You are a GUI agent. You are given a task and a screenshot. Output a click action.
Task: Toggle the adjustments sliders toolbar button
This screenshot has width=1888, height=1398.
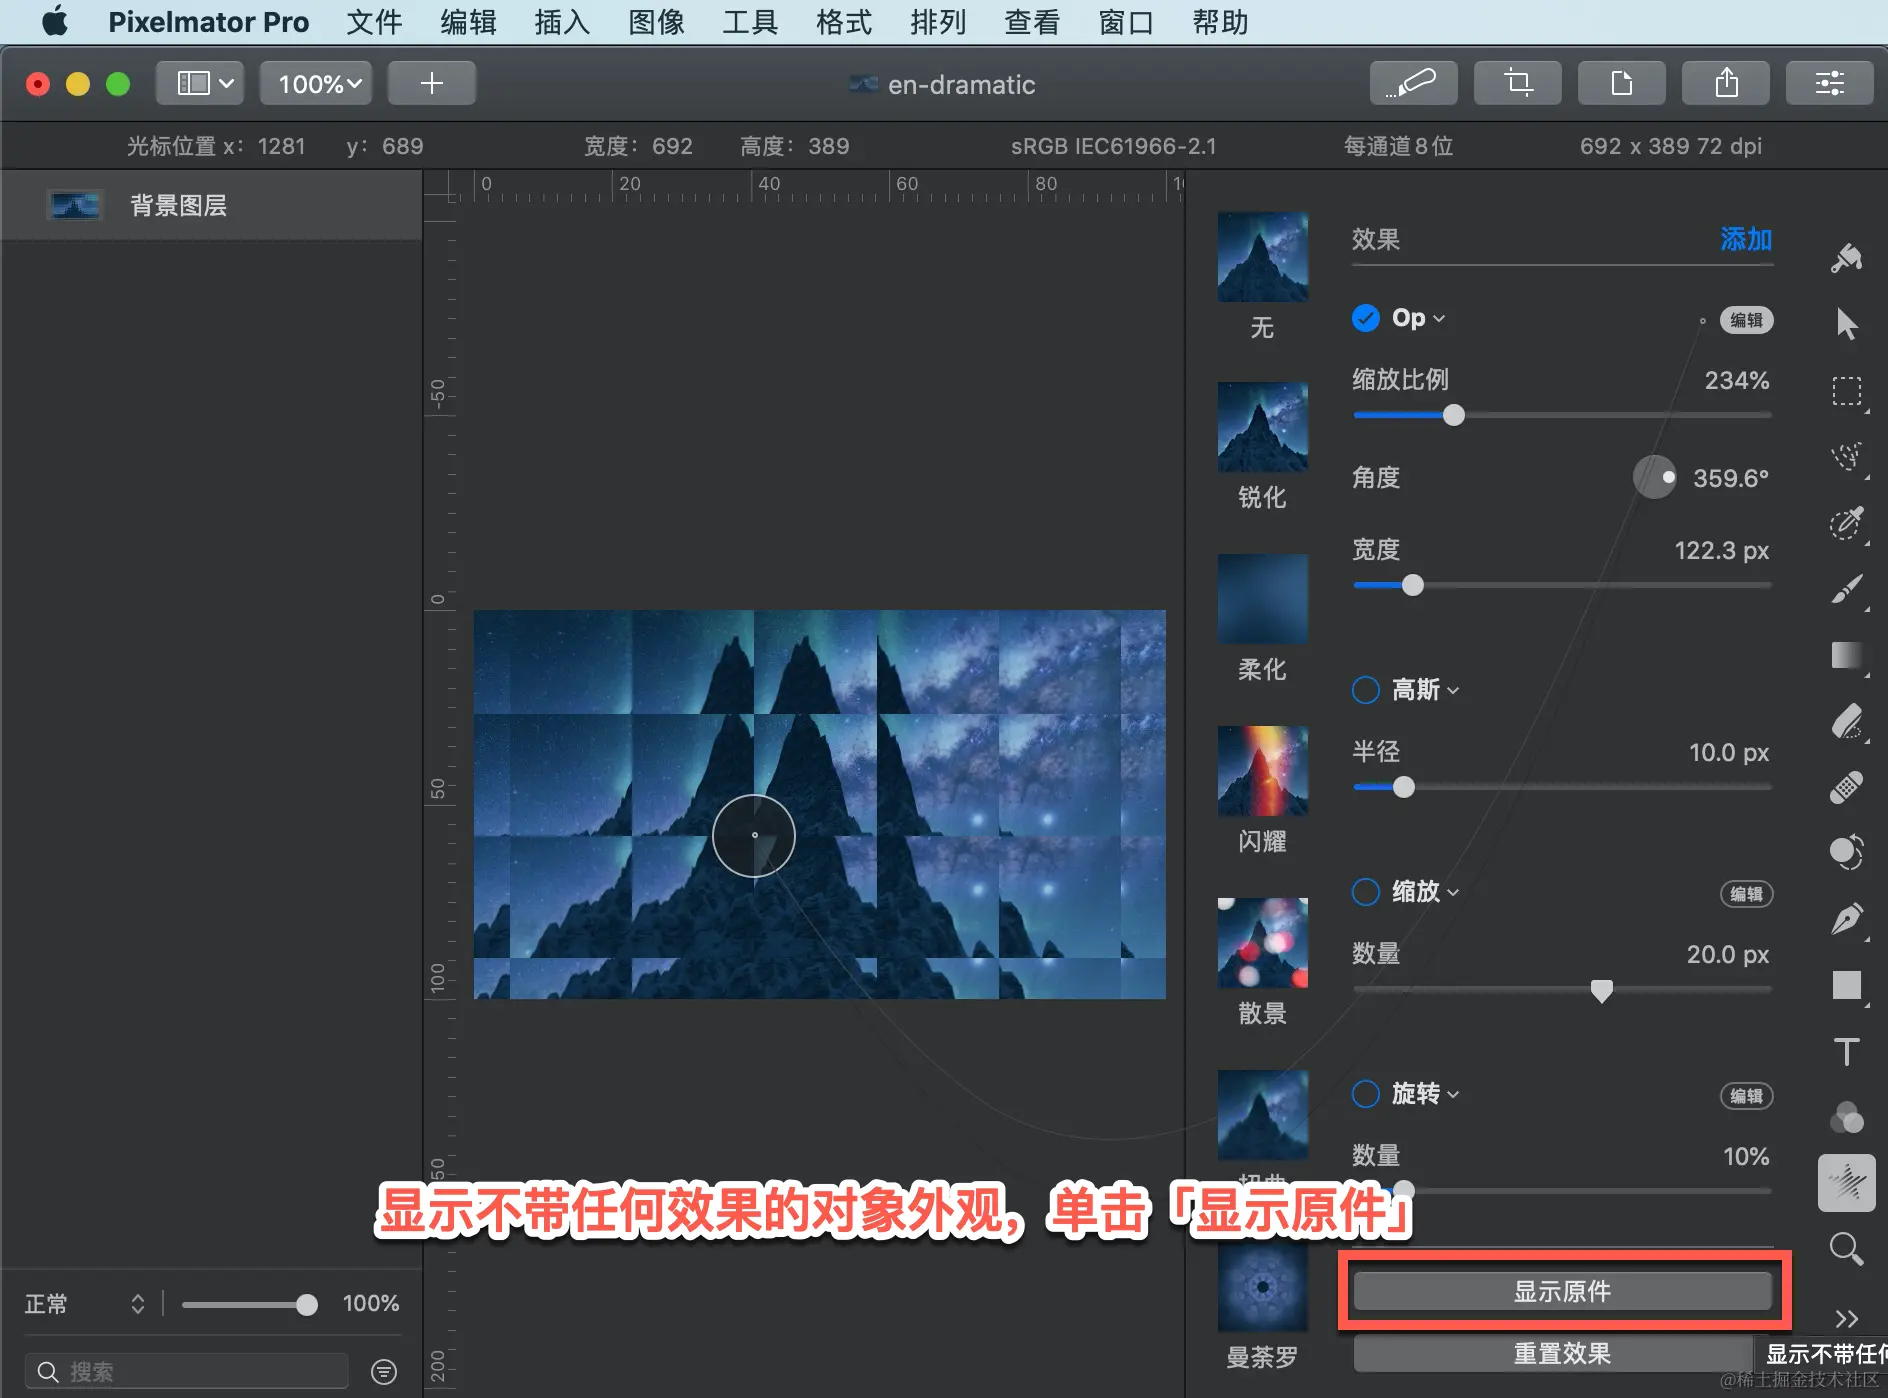click(1829, 83)
